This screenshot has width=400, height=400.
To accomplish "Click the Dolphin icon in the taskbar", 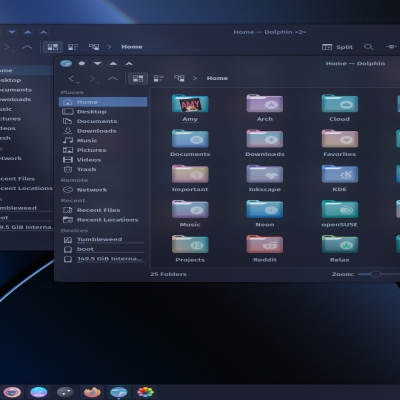I will click(119, 392).
